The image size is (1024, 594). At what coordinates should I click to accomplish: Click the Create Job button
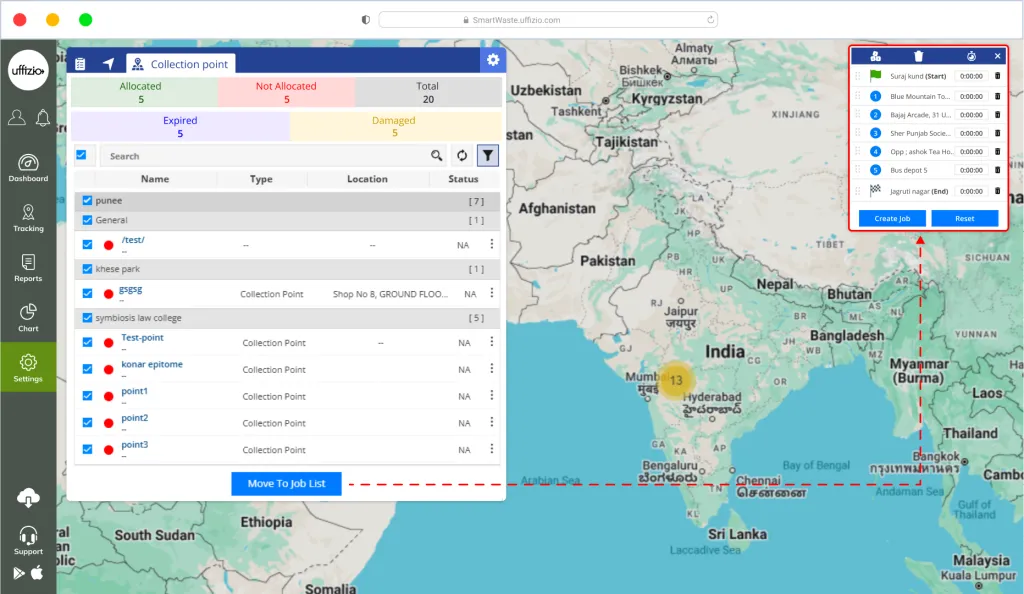click(891, 218)
